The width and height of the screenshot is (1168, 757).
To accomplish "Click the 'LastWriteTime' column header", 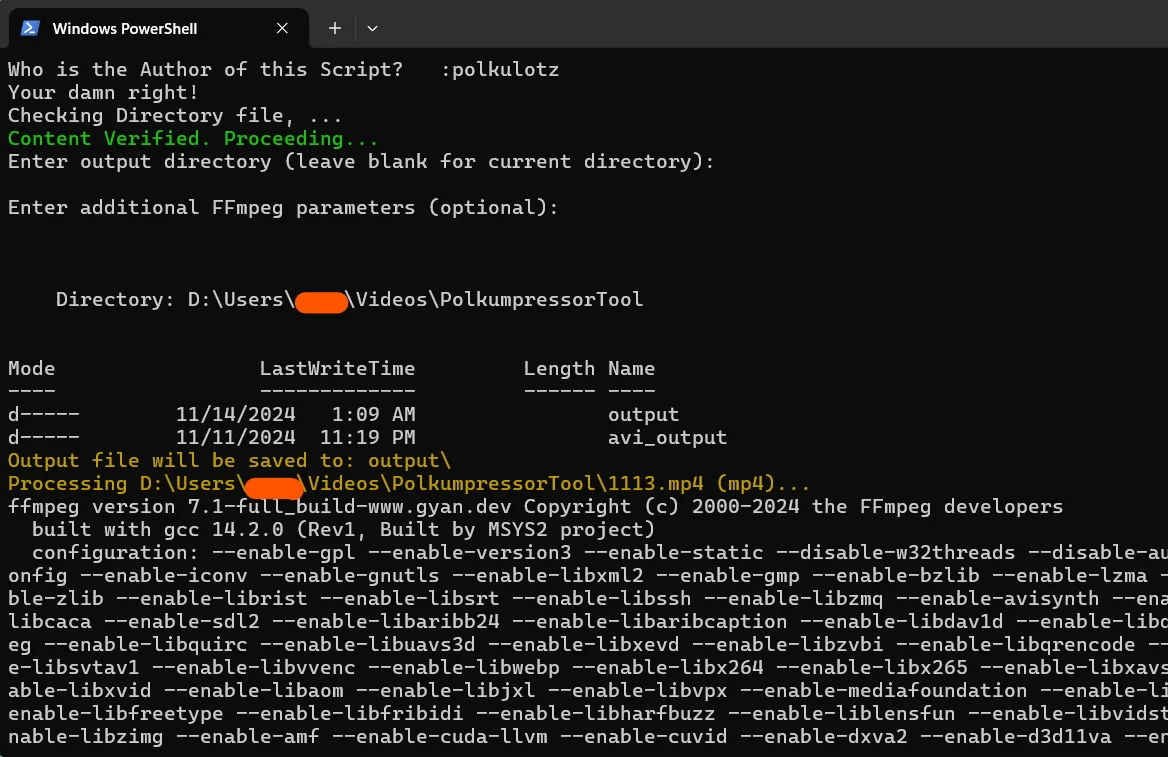I will pos(337,368).
